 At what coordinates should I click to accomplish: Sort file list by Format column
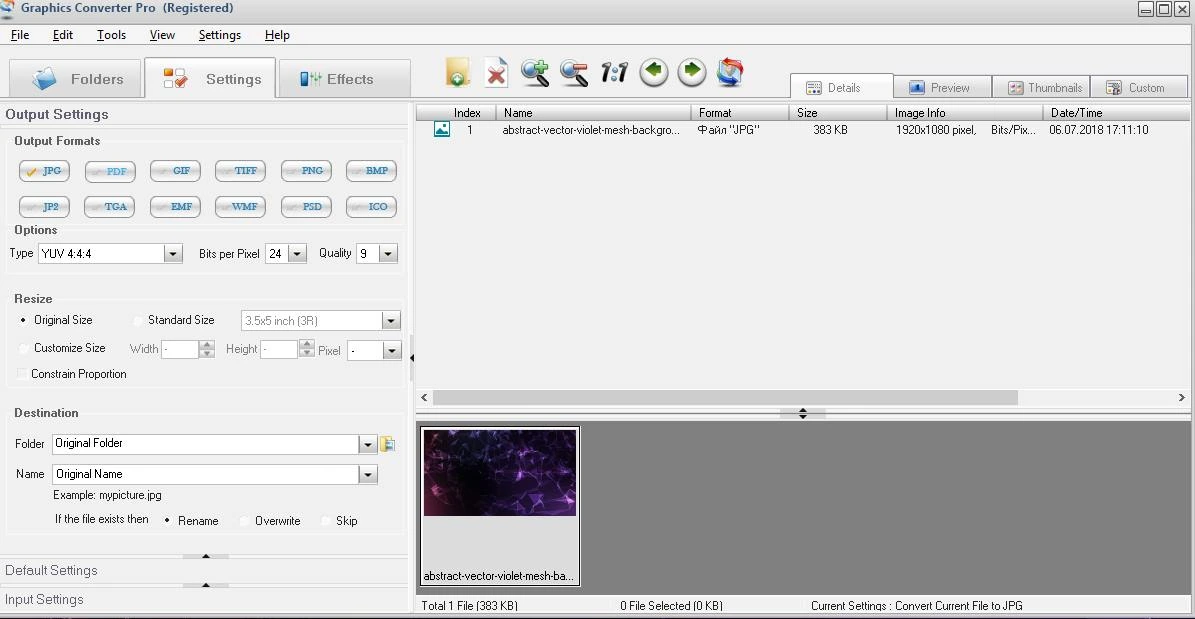pyautogui.click(x=740, y=113)
